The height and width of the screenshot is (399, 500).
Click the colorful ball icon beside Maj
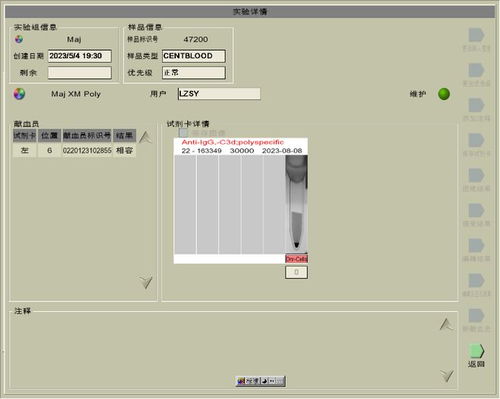(19, 39)
